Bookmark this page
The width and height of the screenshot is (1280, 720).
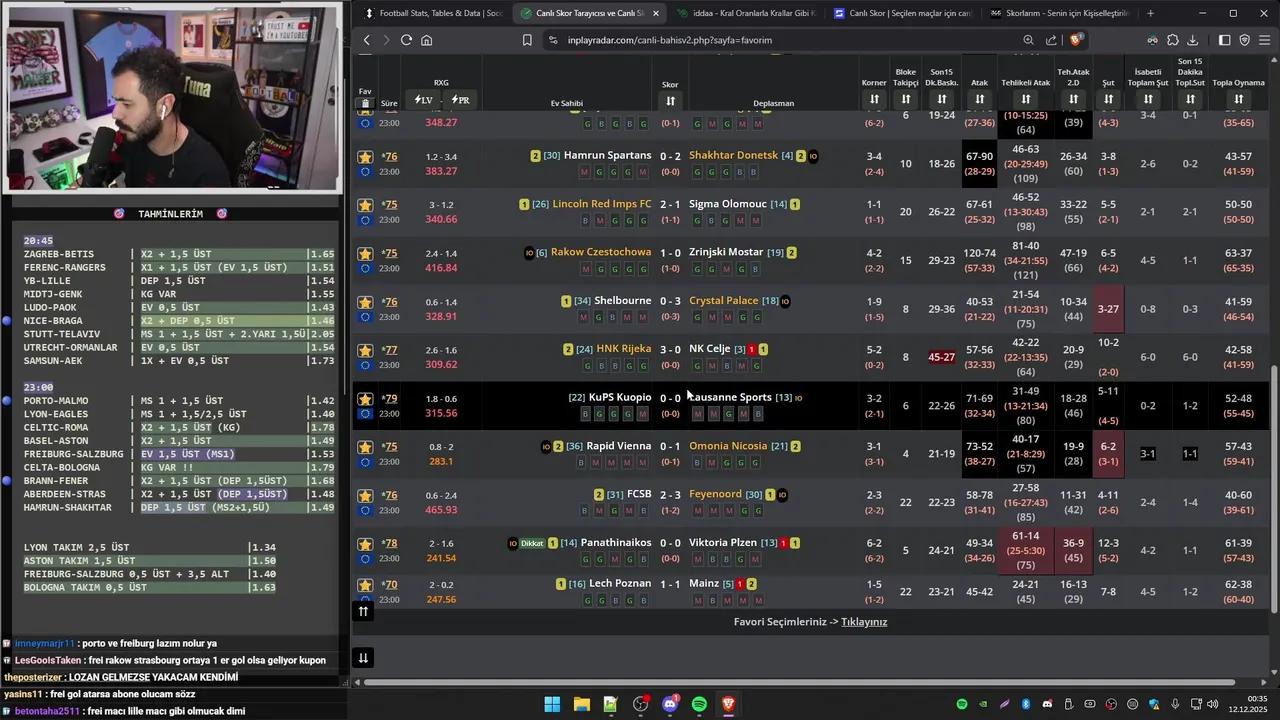[527, 40]
